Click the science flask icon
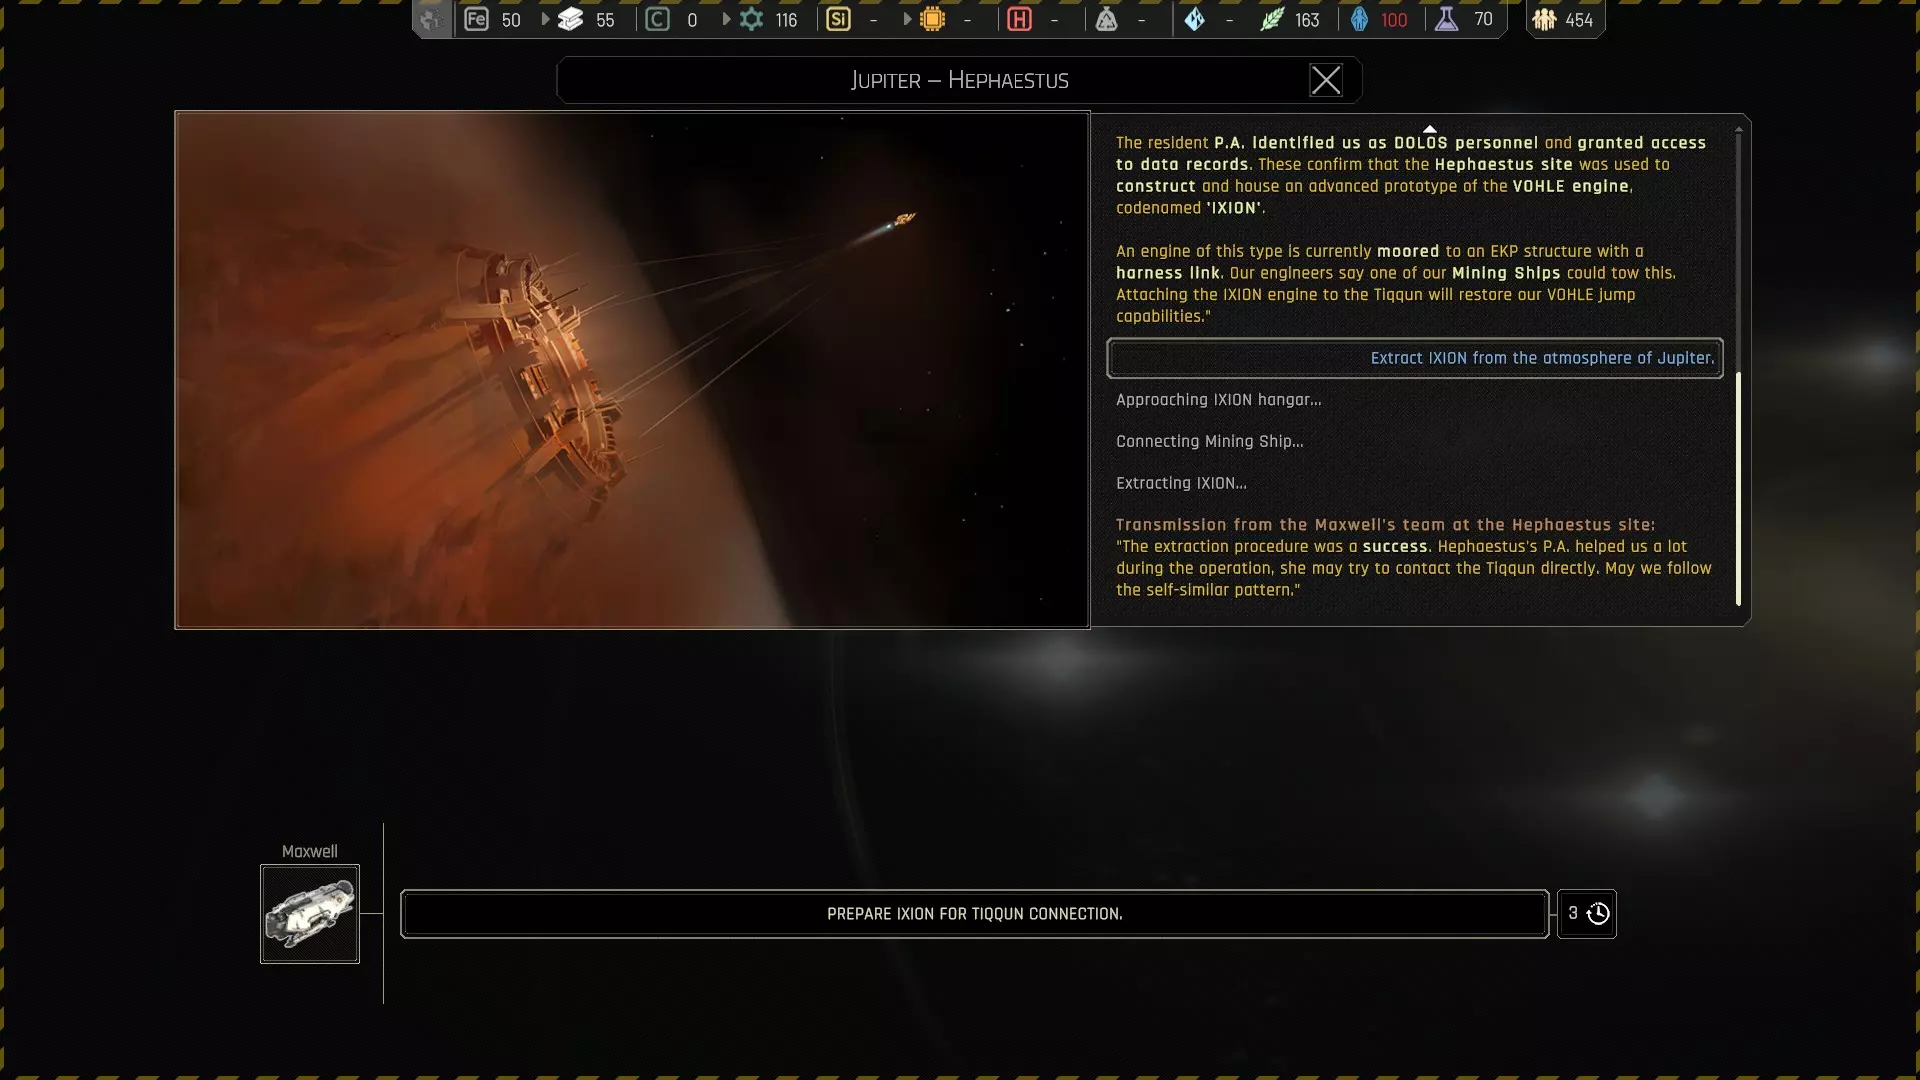1920x1080 pixels. [1446, 19]
